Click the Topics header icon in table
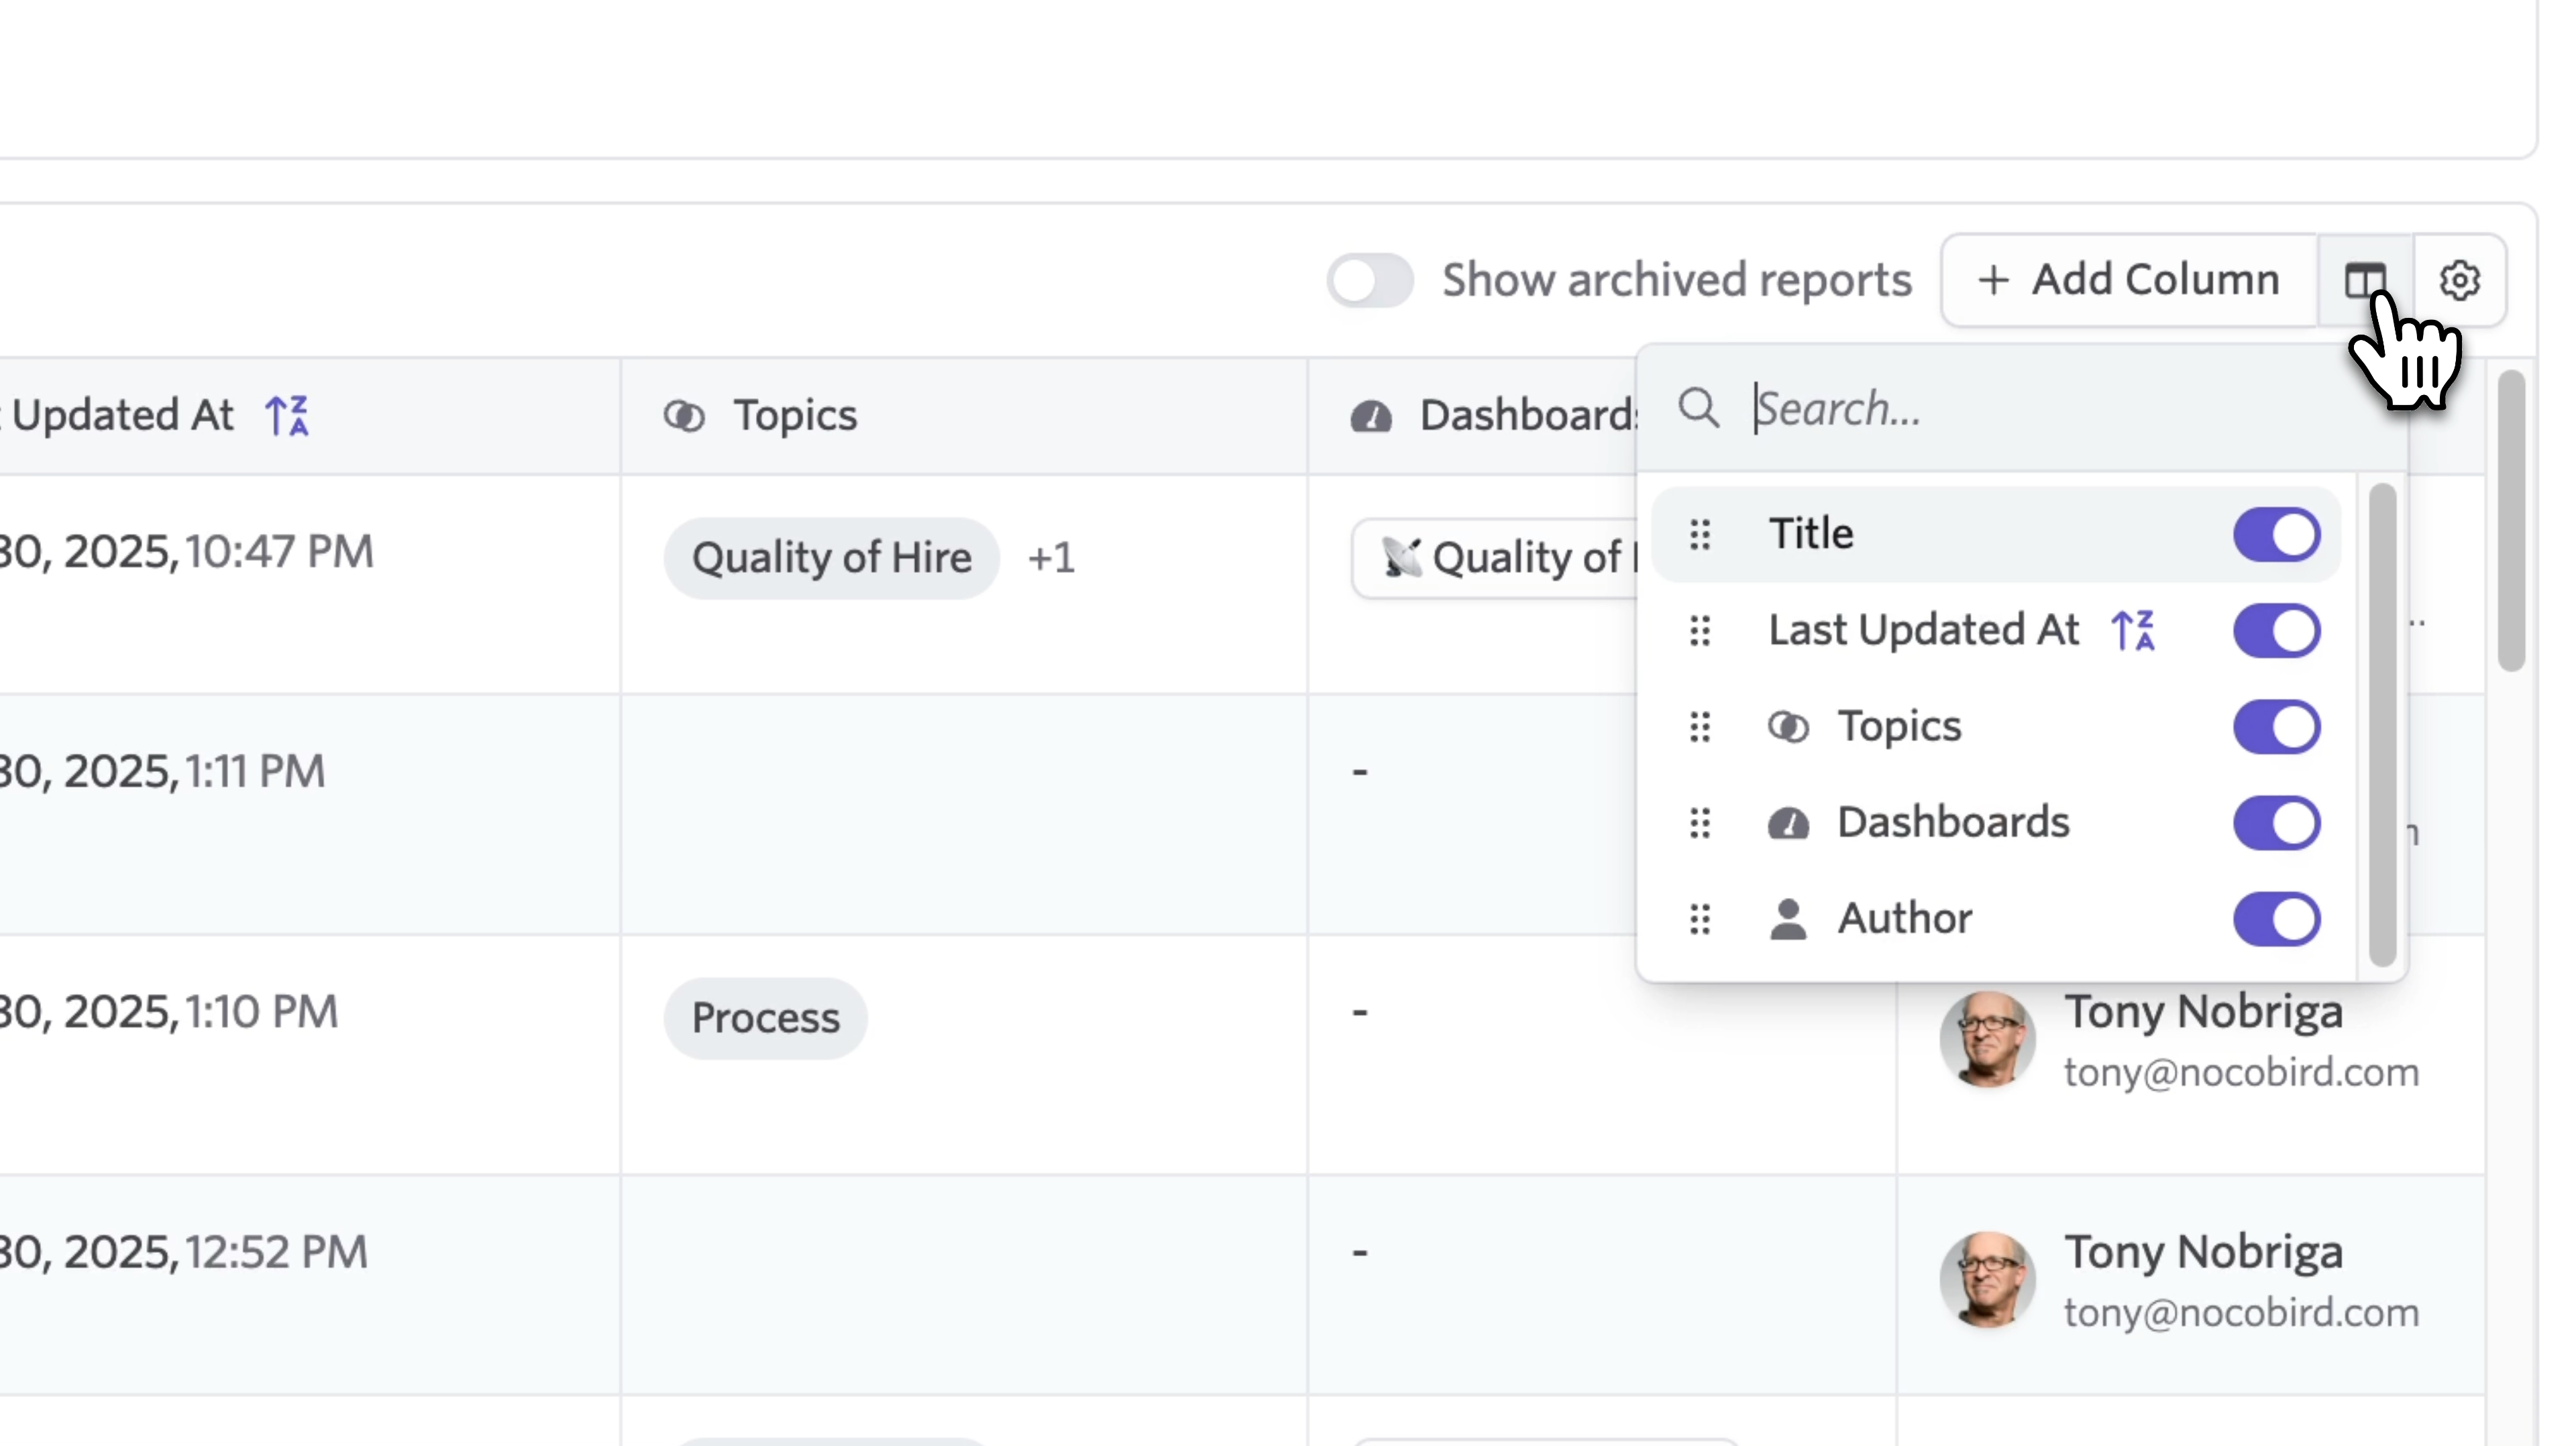The height and width of the screenshot is (1446, 2576). click(684, 416)
